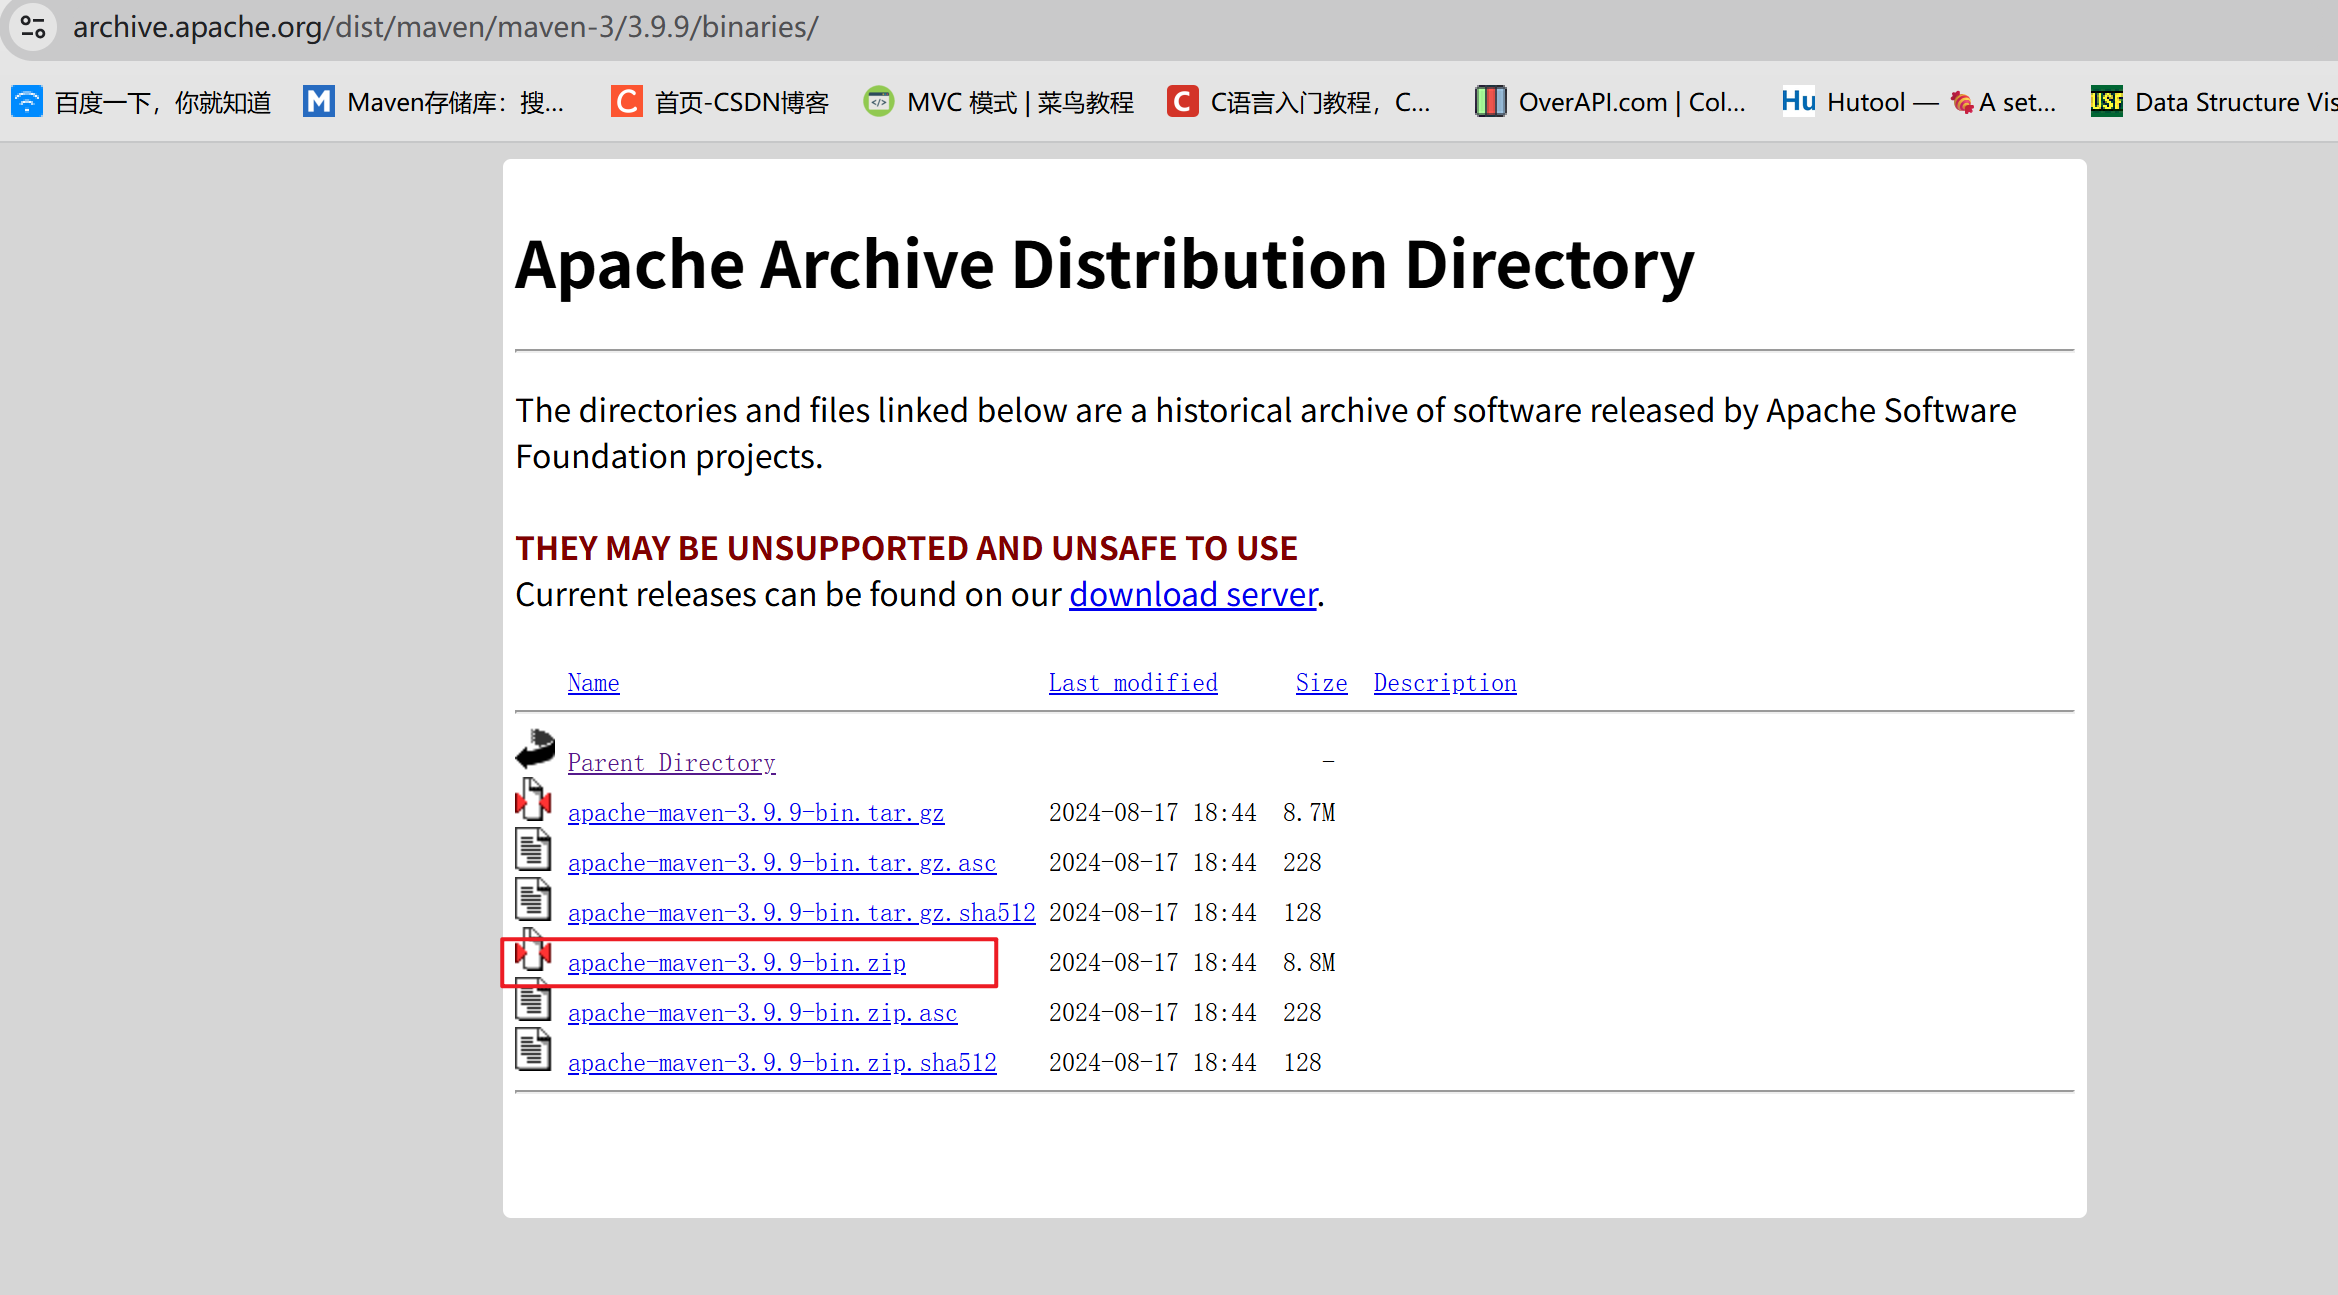The width and height of the screenshot is (2338, 1295).
Task: Click the MVC pattern Runoob bookmark
Action: click(x=999, y=102)
